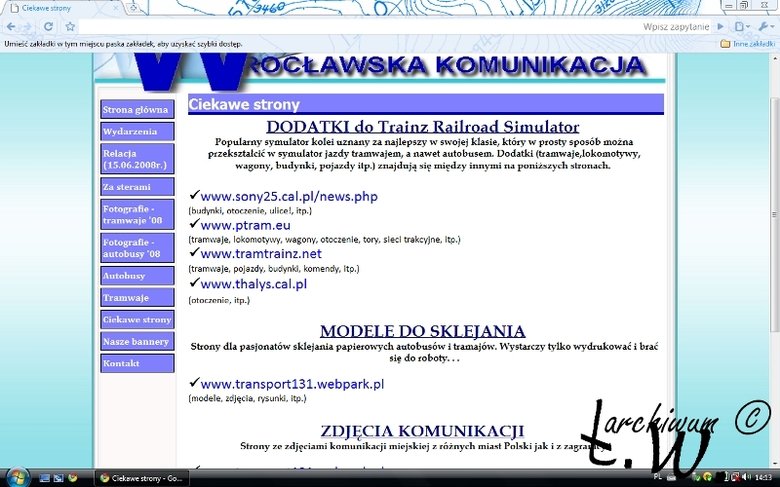Launch Chrome from the quick launch bar
This screenshot has width=780, height=487.
pyautogui.click(x=73, y=478)
